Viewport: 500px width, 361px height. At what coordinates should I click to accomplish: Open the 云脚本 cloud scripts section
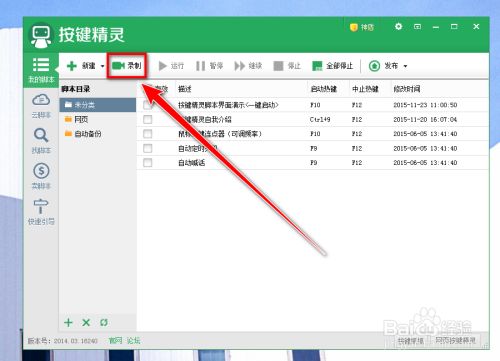tap(41, 106)
